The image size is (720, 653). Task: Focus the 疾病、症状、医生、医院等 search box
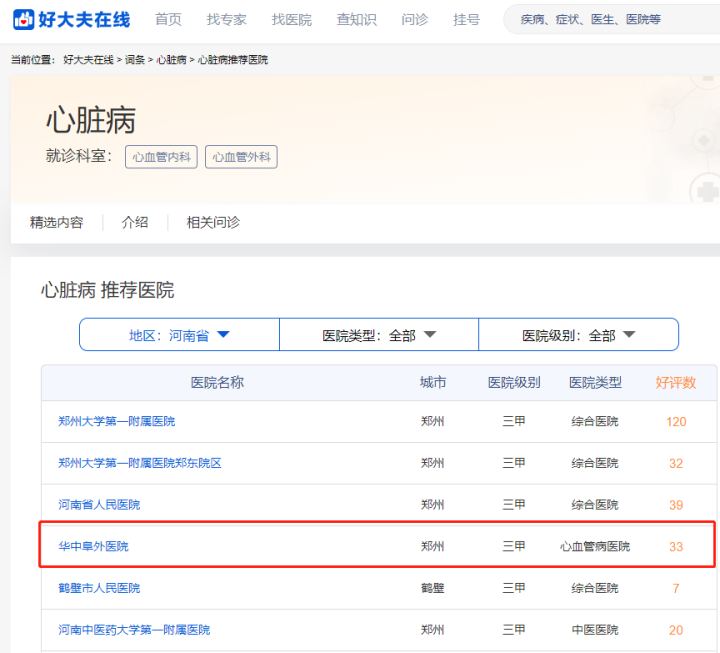612,19
